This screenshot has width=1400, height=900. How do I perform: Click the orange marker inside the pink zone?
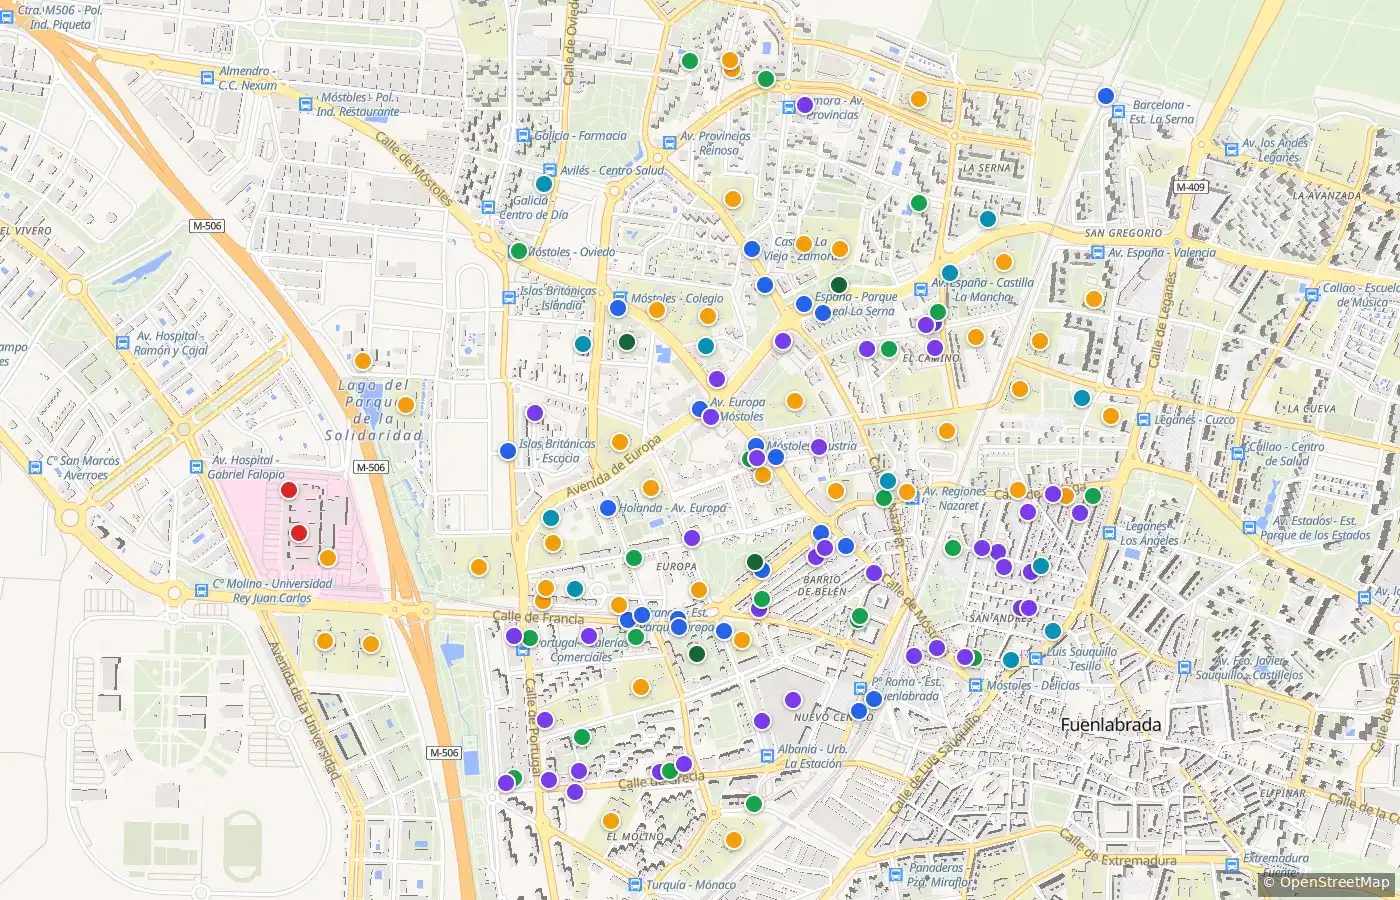(327, 558)
